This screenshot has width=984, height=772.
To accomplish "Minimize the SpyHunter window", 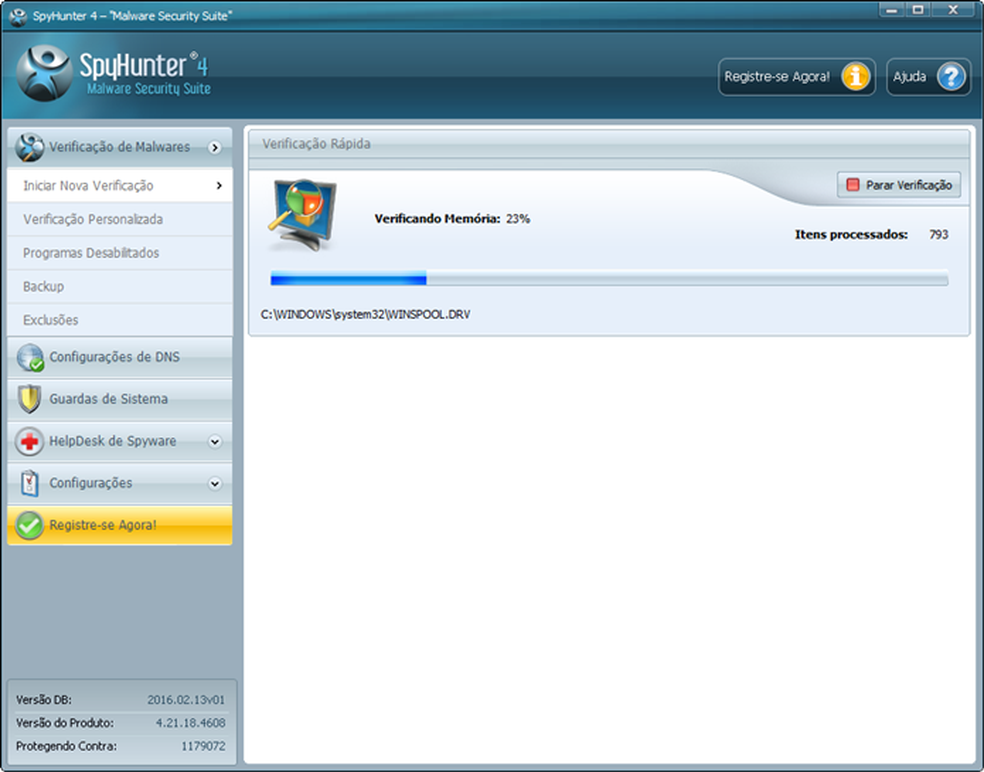I will (x=891, y=10).
